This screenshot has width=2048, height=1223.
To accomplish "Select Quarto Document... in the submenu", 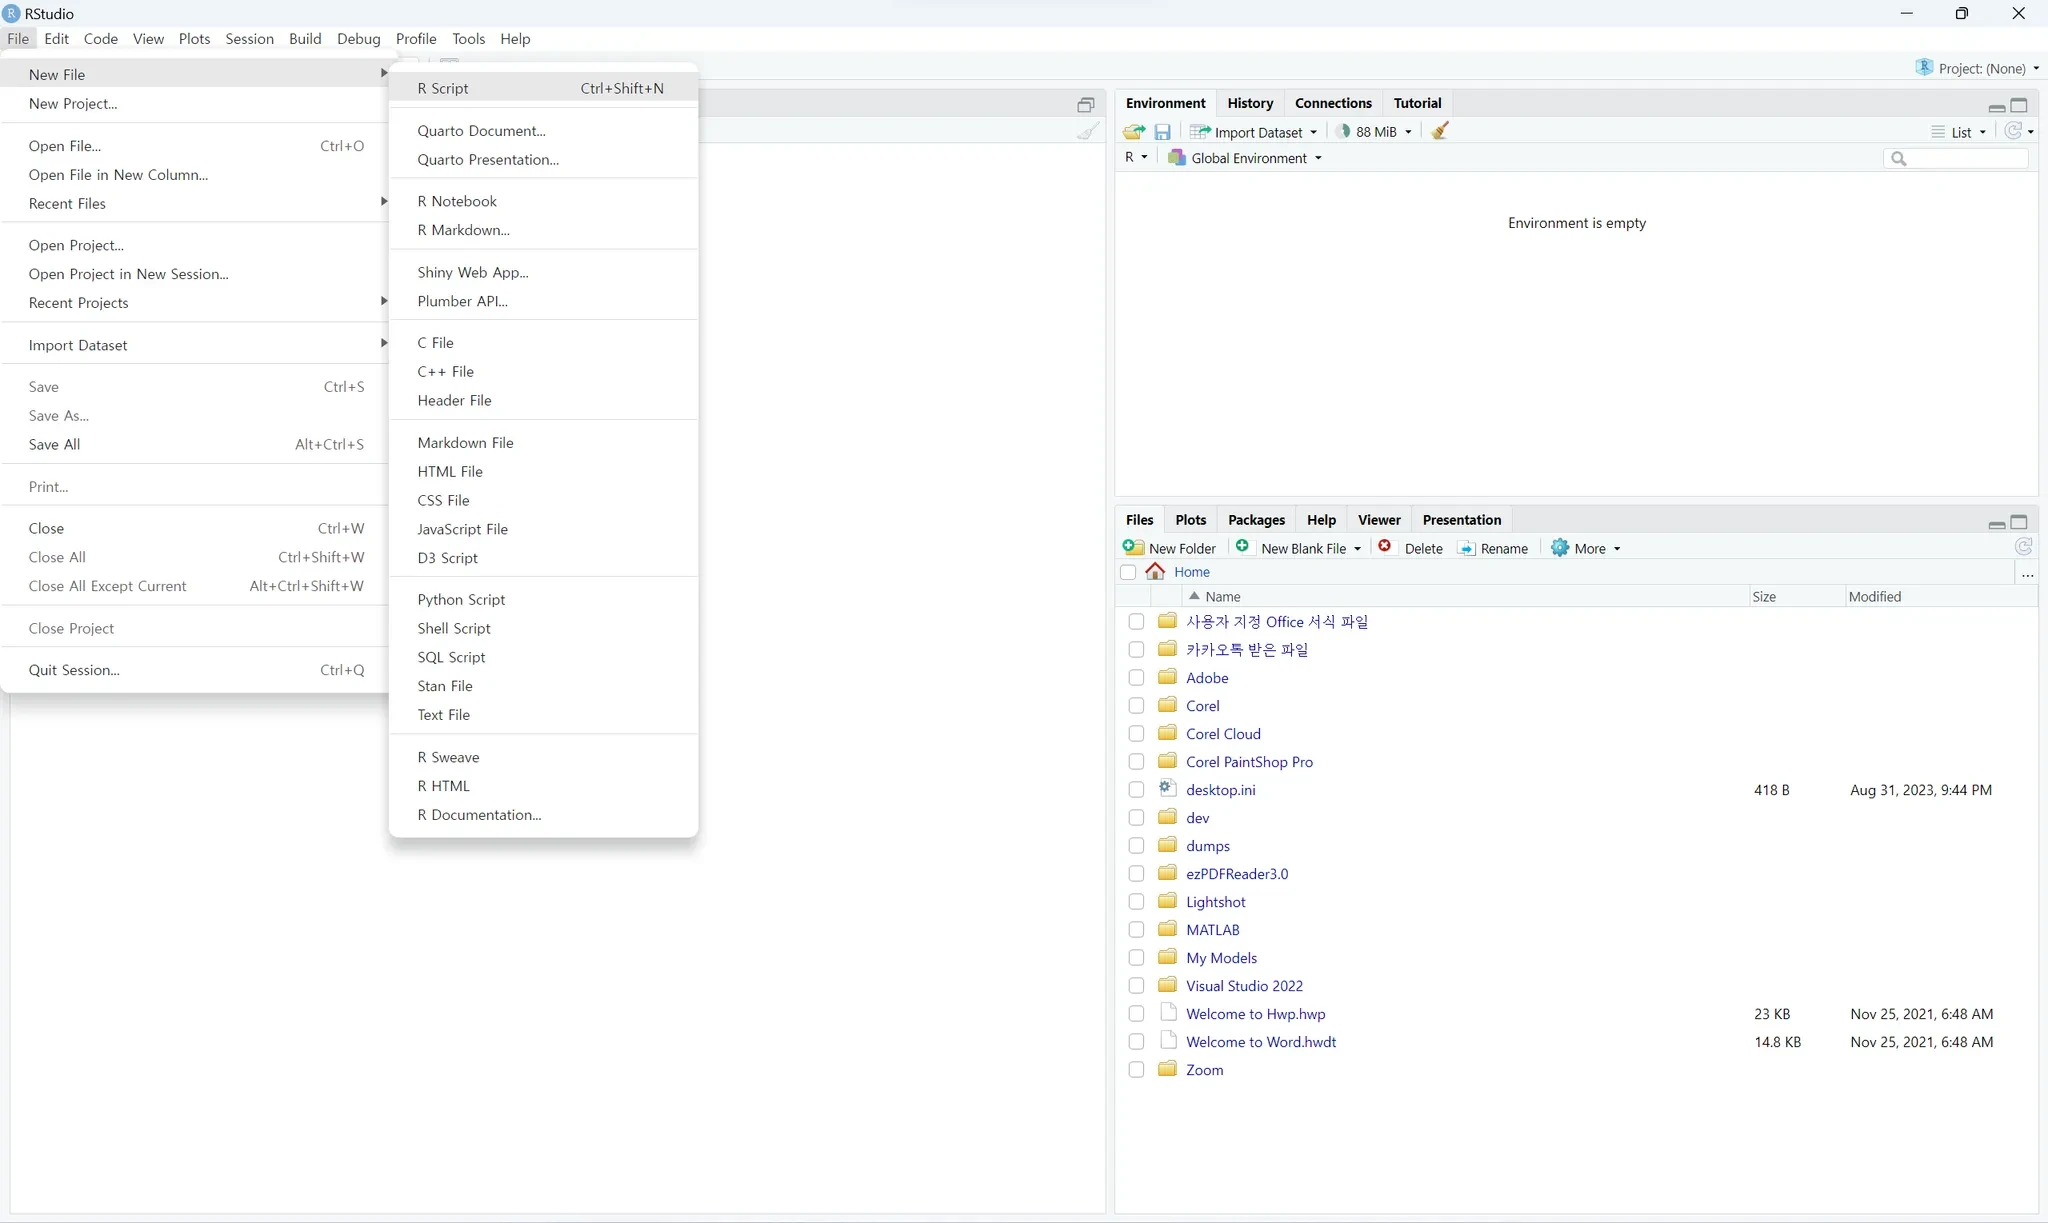I will pos(543,131).
